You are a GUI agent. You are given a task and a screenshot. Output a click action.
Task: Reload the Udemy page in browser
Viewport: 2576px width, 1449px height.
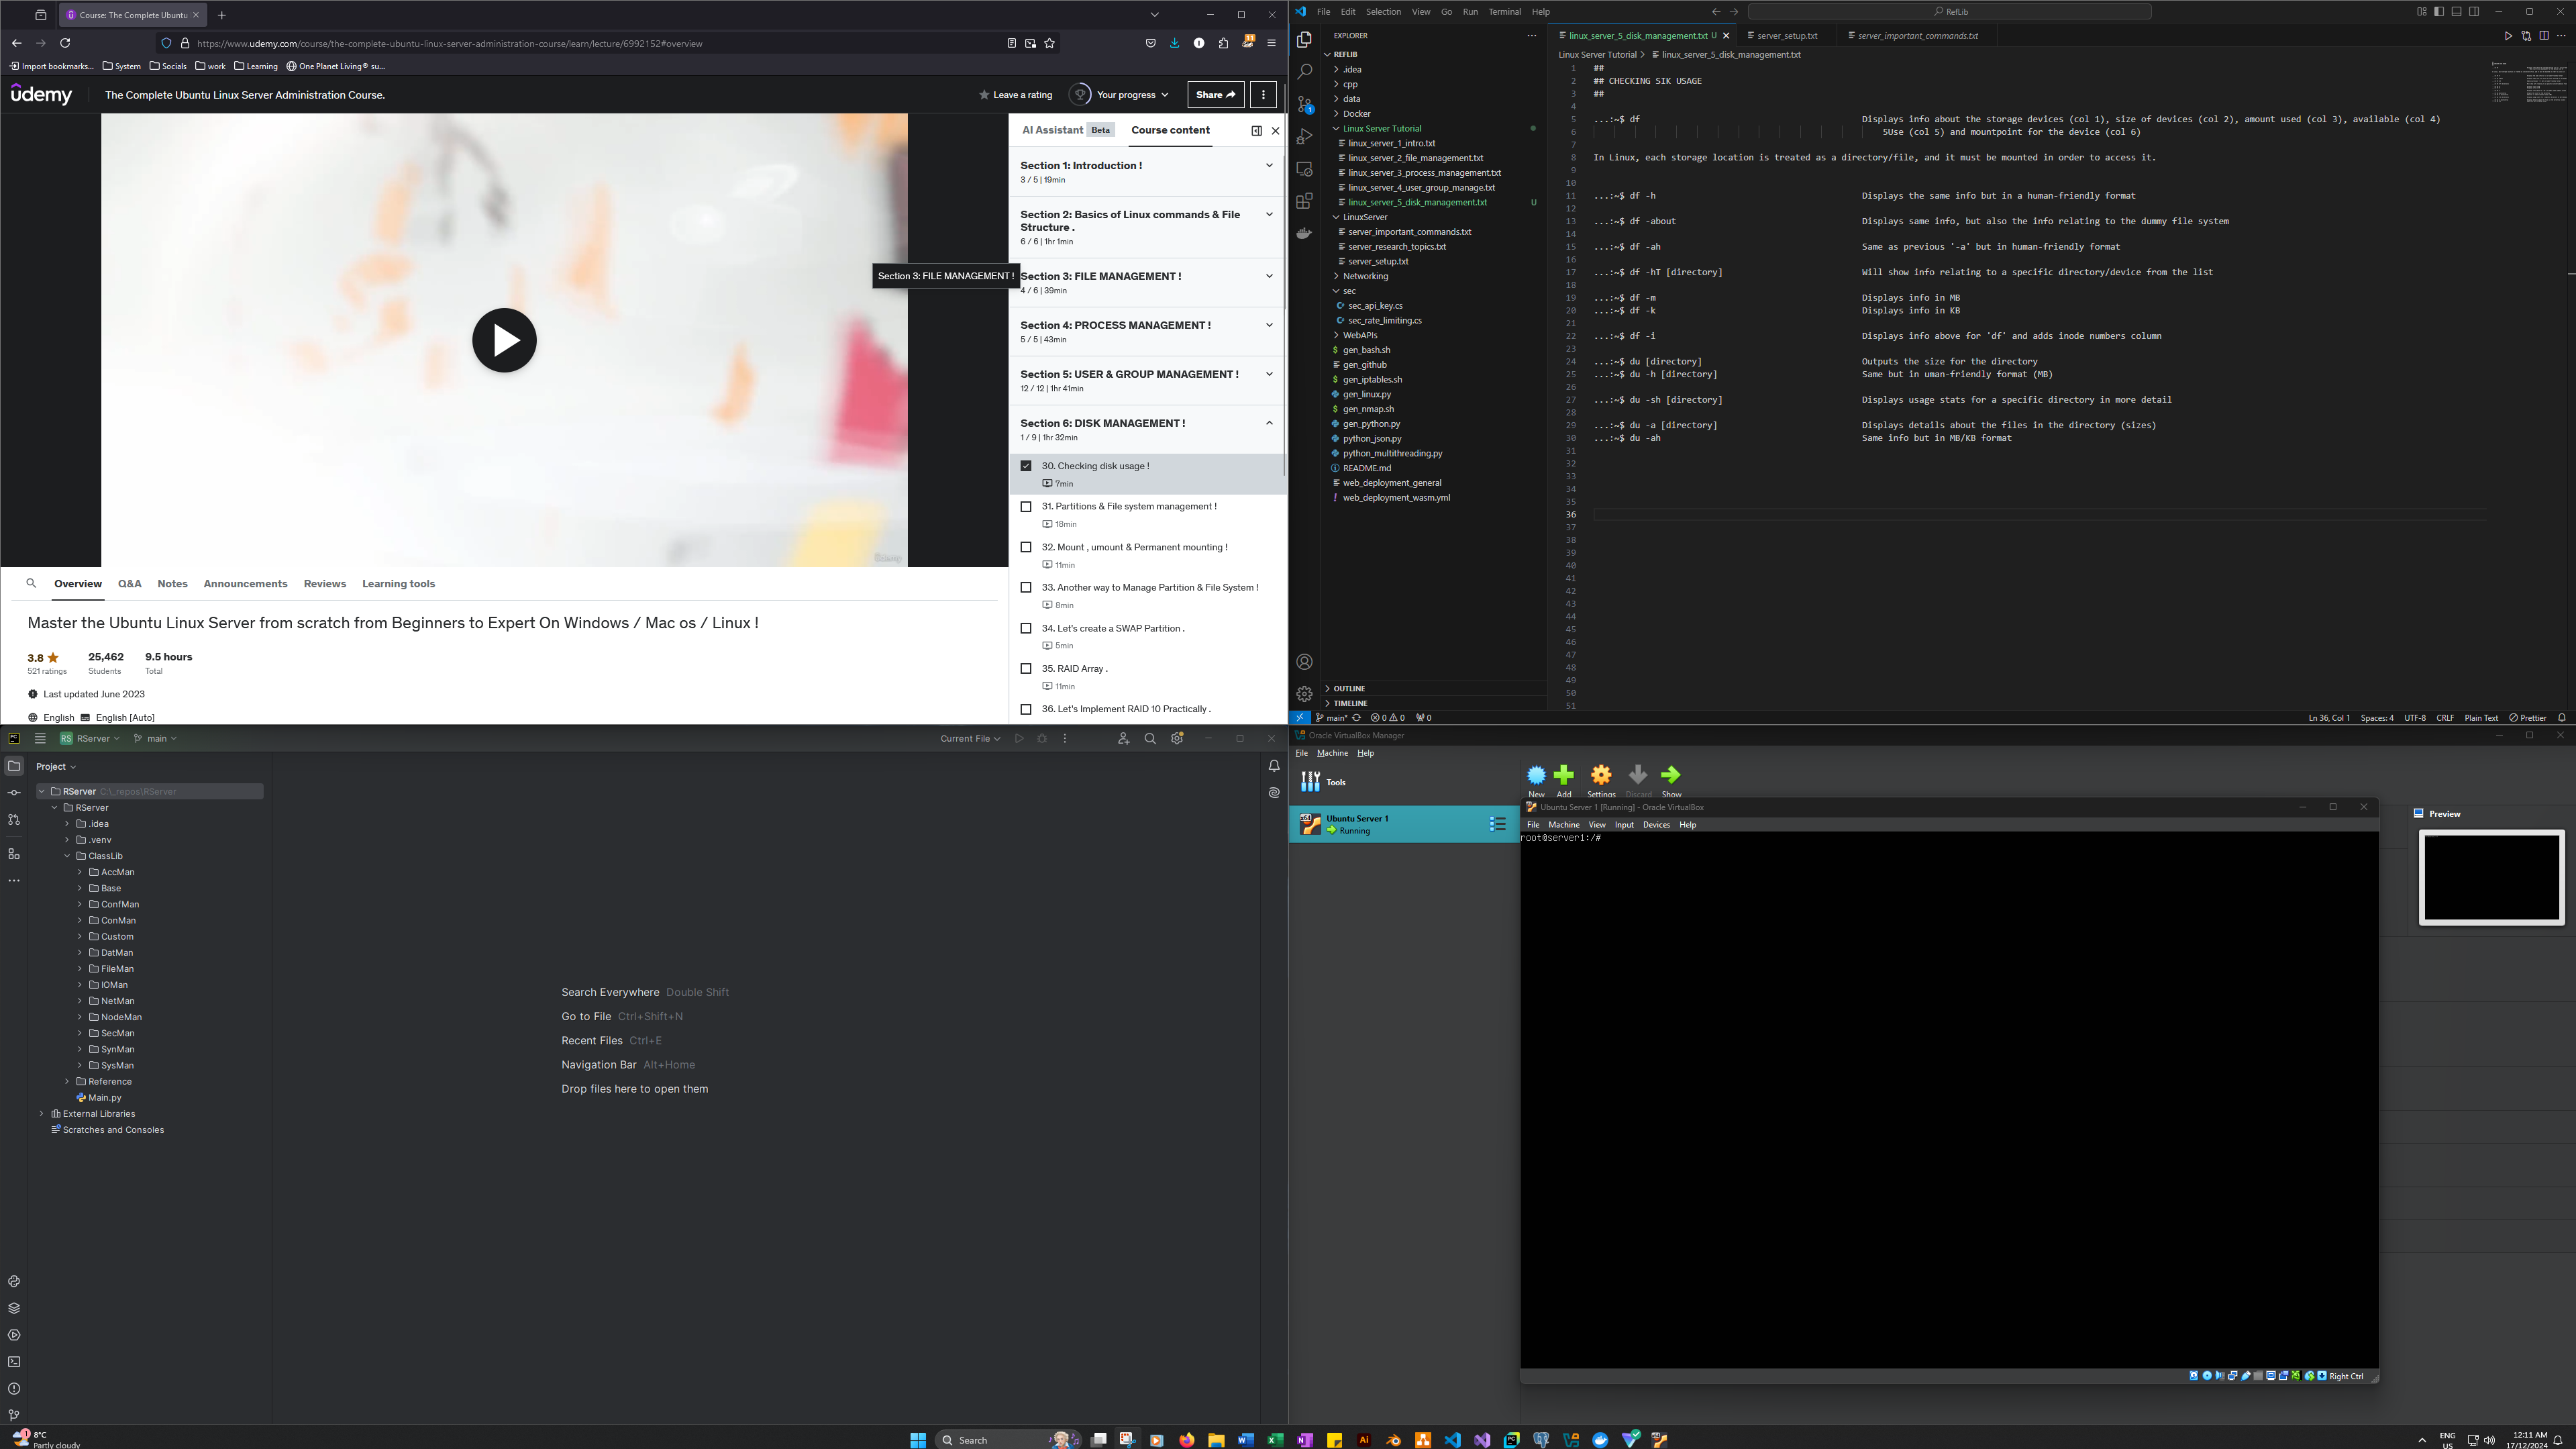point(65,43)
